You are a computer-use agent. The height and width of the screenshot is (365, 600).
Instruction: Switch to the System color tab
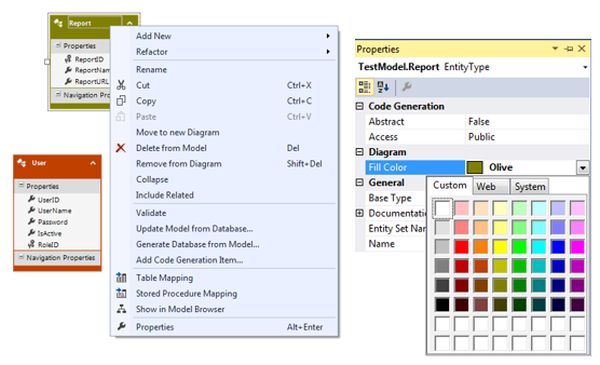tap(530, 187)
